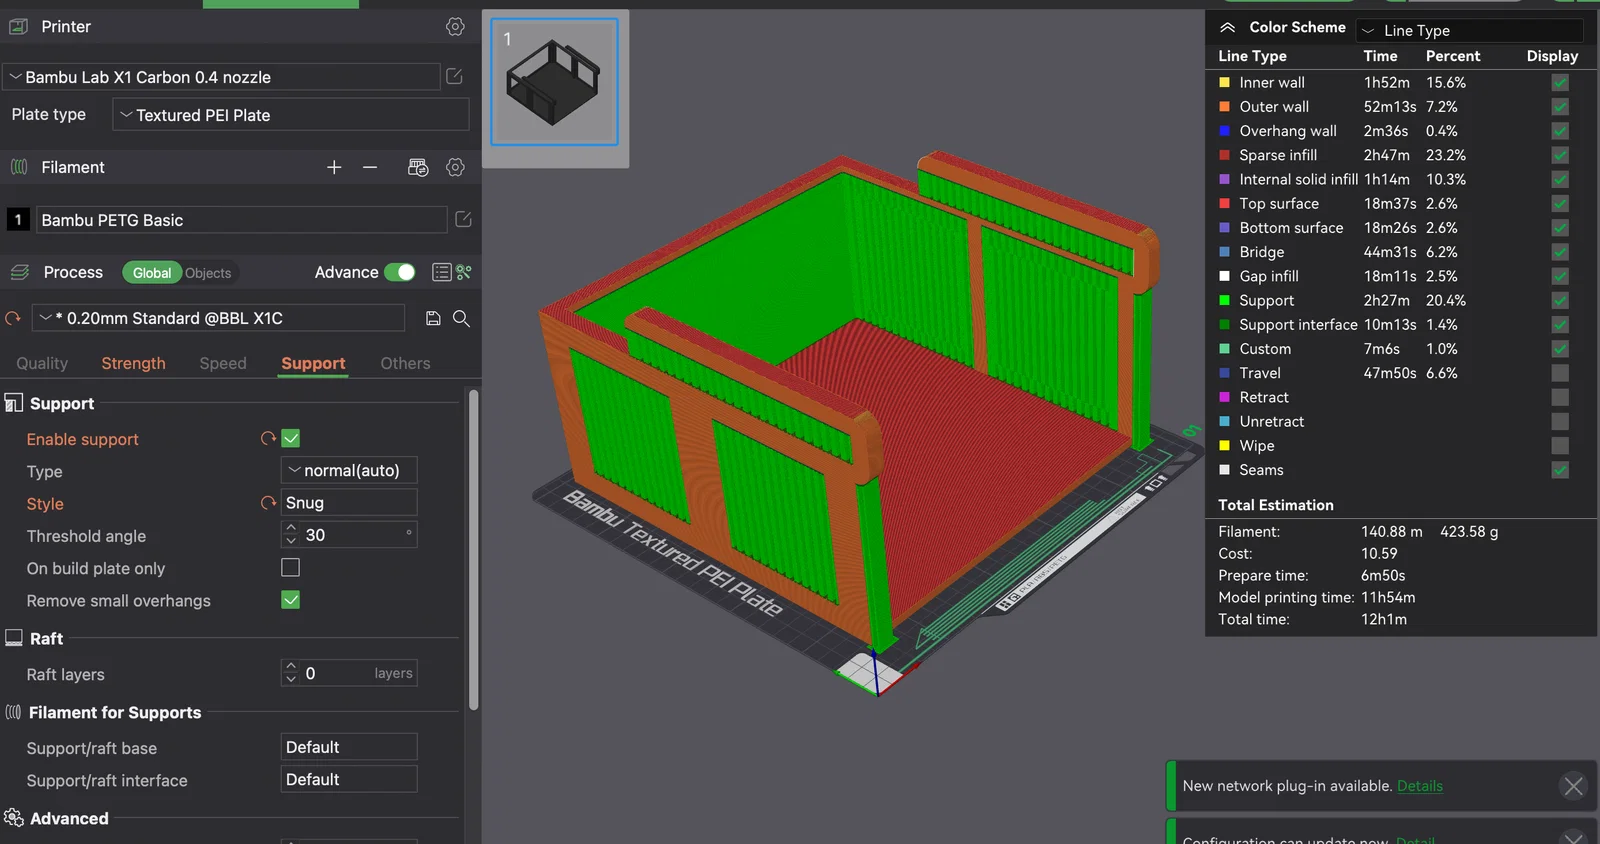The image size is (1600, 844).
Task: Select plate 1 thumbnail
Action: pyautogui.click(x=554, y=82)
